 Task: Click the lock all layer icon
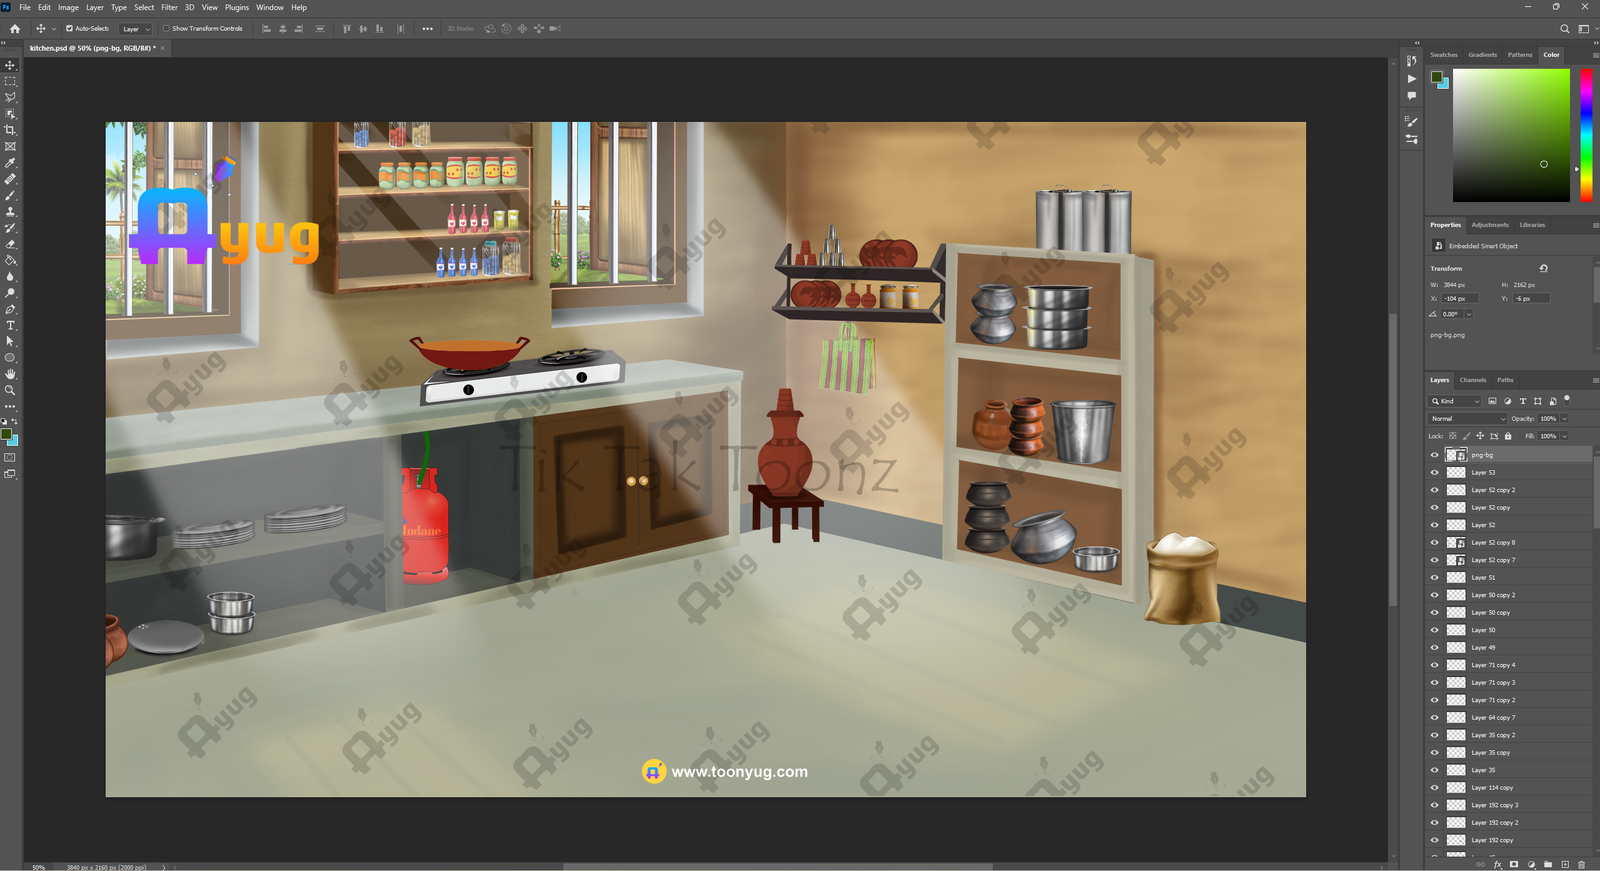tap(1508, 436)
